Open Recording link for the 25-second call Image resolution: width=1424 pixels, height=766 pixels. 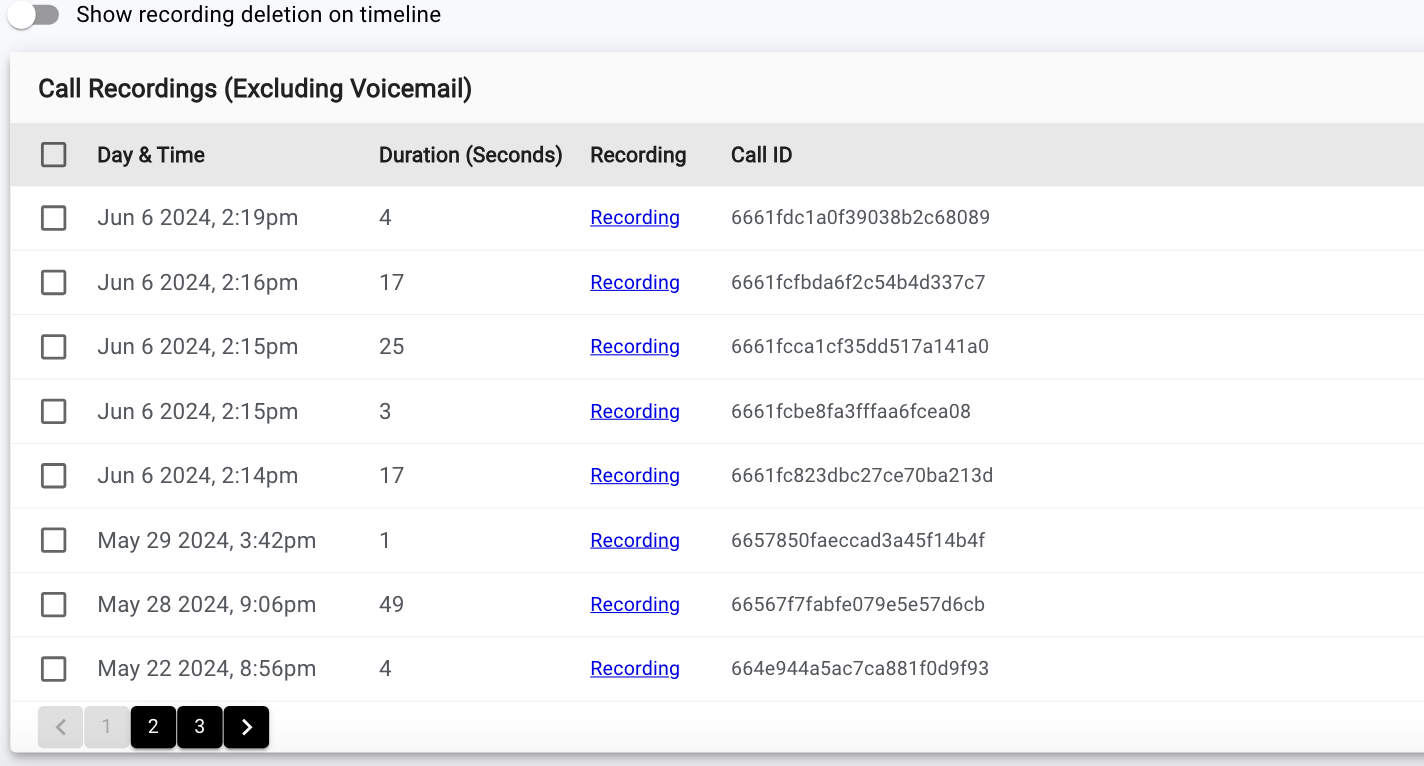coord(635,347)
